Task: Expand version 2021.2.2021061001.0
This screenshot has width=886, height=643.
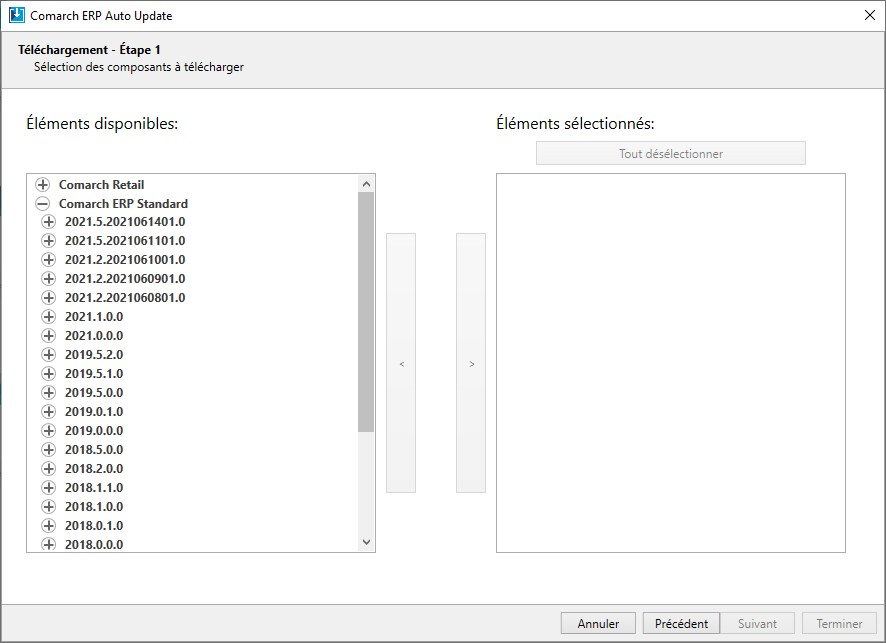Action: (49, 260)
